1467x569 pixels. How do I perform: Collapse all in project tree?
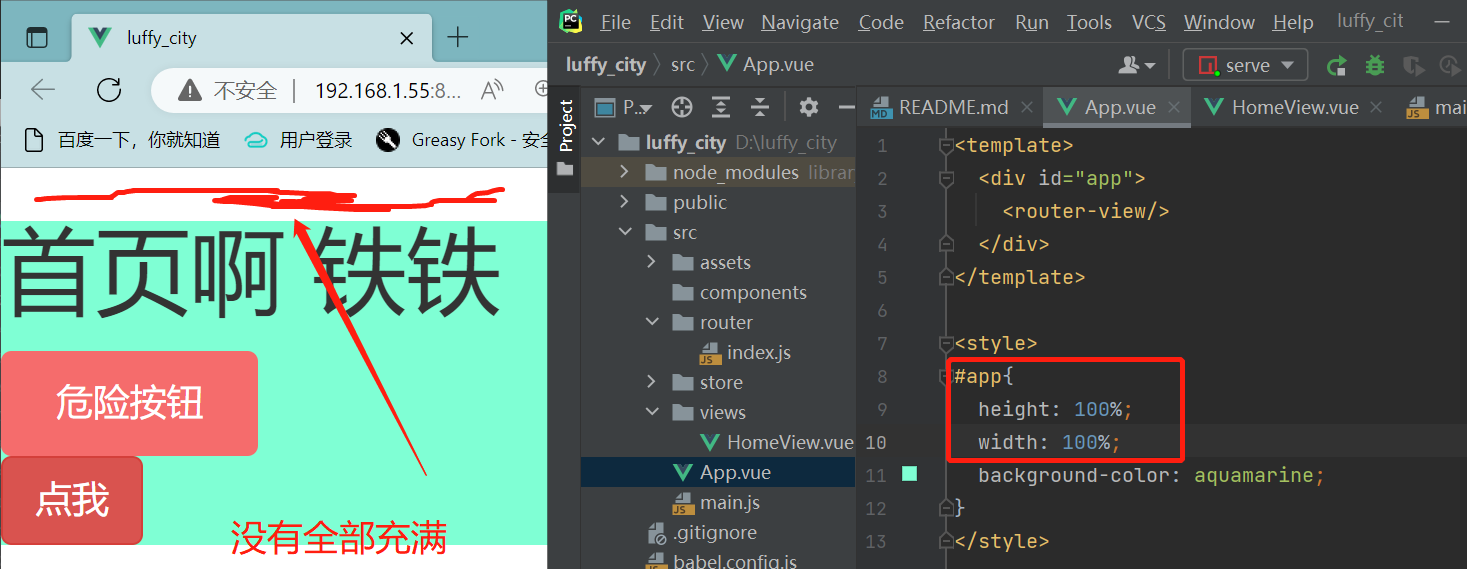760,107
